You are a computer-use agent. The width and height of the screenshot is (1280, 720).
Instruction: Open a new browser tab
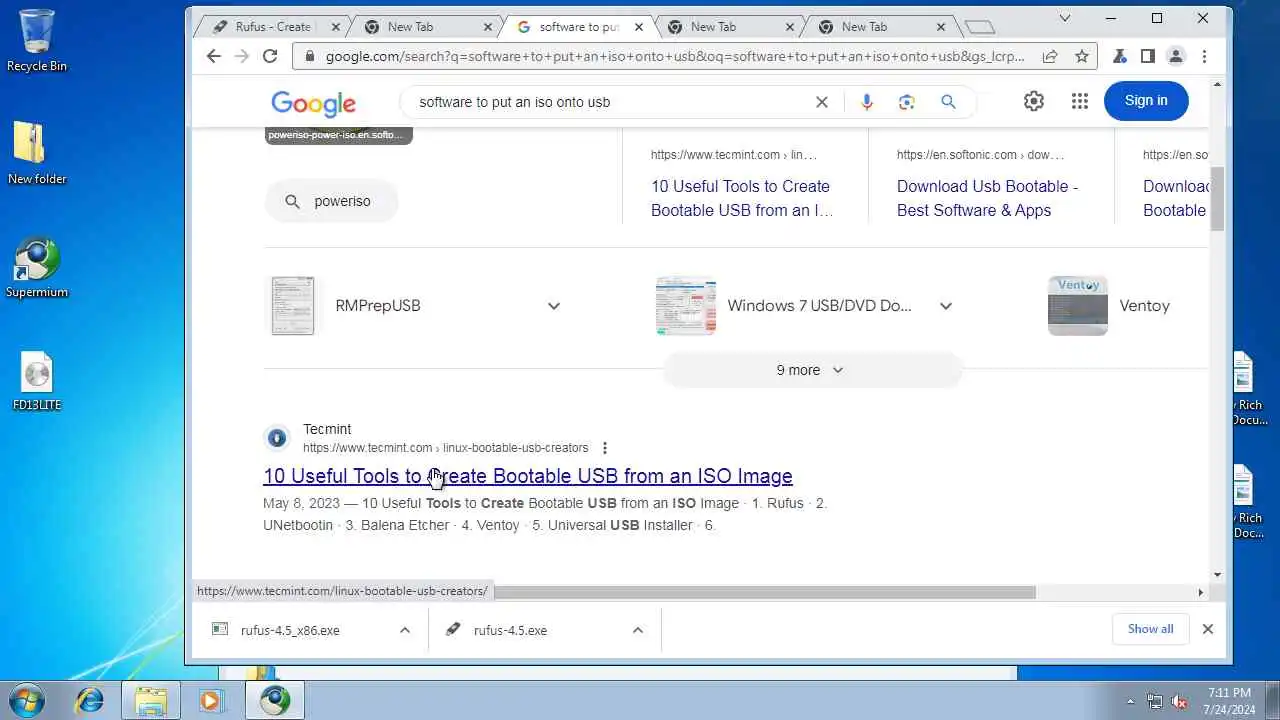click(980, 27)
